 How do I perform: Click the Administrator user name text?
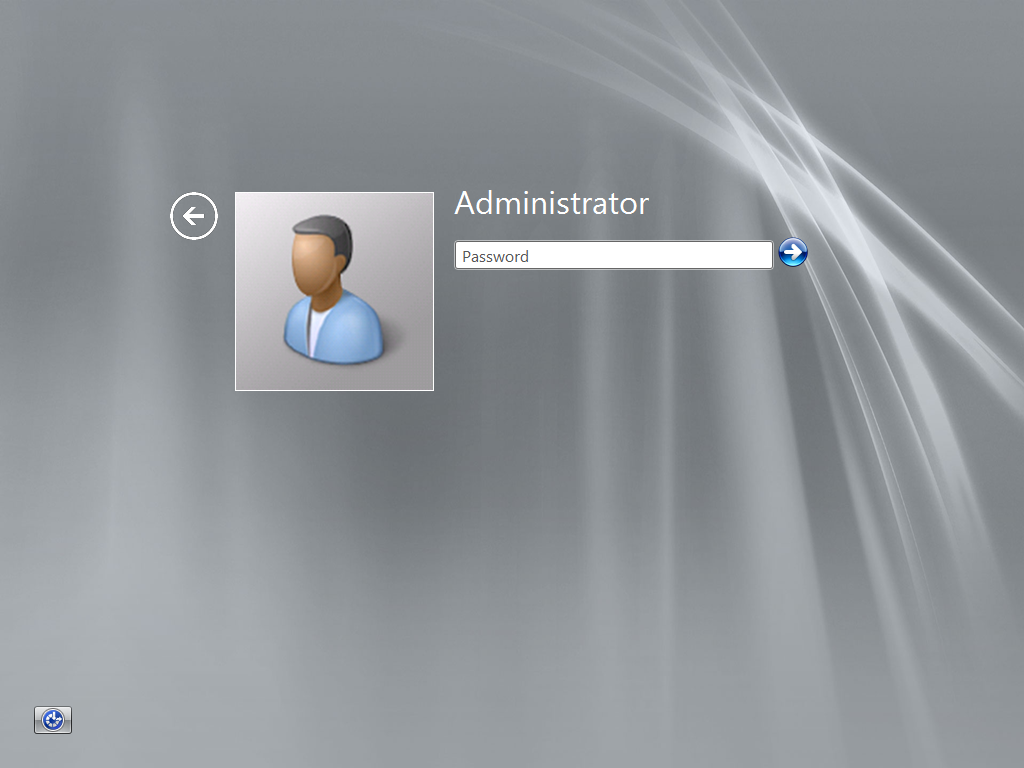pos(552,203)
